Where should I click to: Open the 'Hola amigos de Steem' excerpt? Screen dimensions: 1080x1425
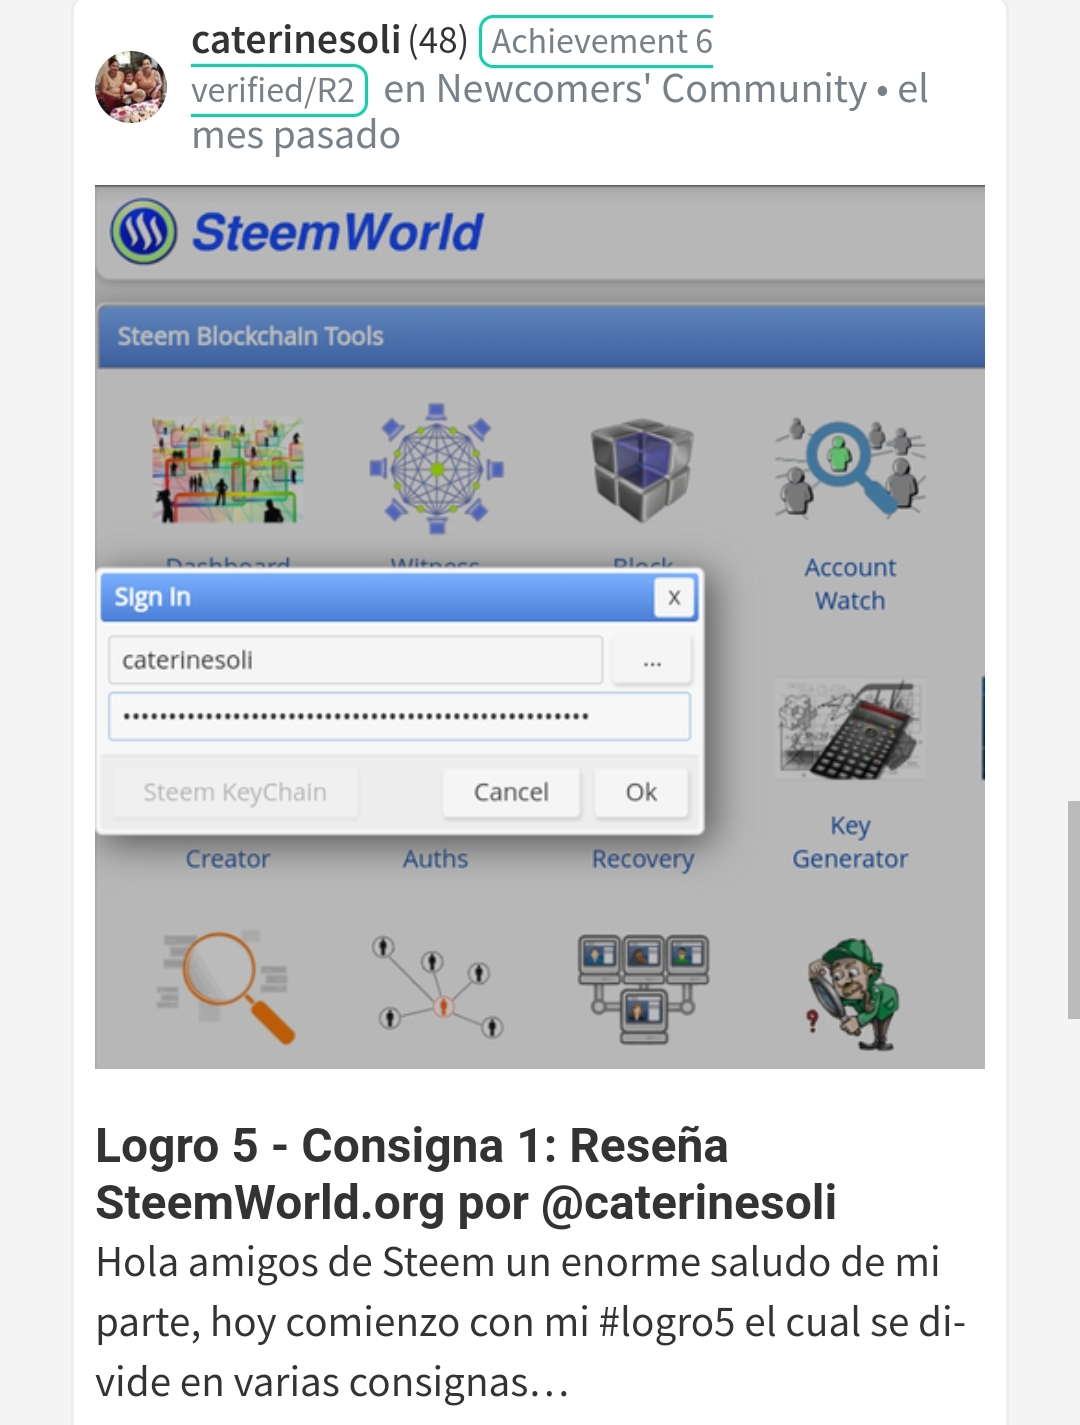pyautogui.click(x=530, y=1322)
